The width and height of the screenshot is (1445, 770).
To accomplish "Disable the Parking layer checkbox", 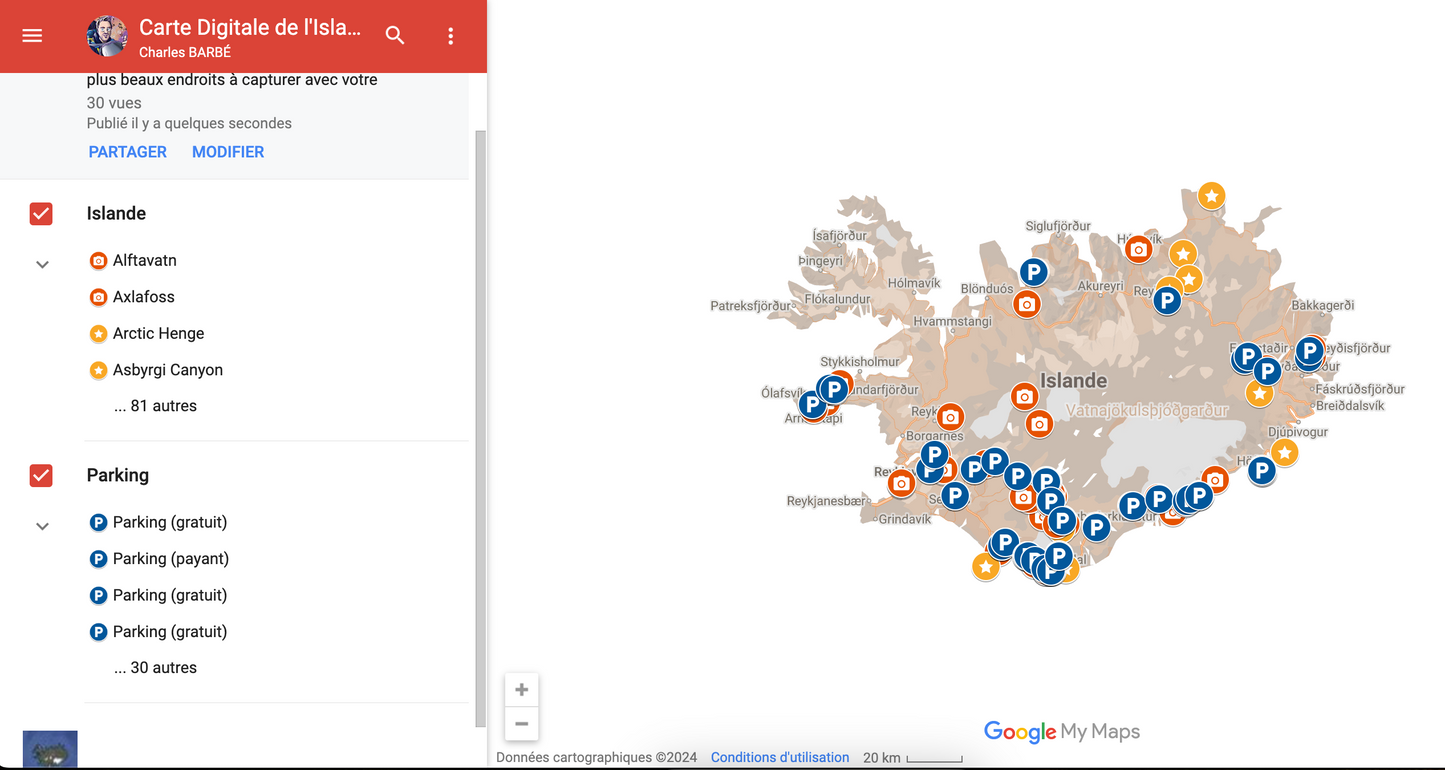I will [x=40, y=475].
